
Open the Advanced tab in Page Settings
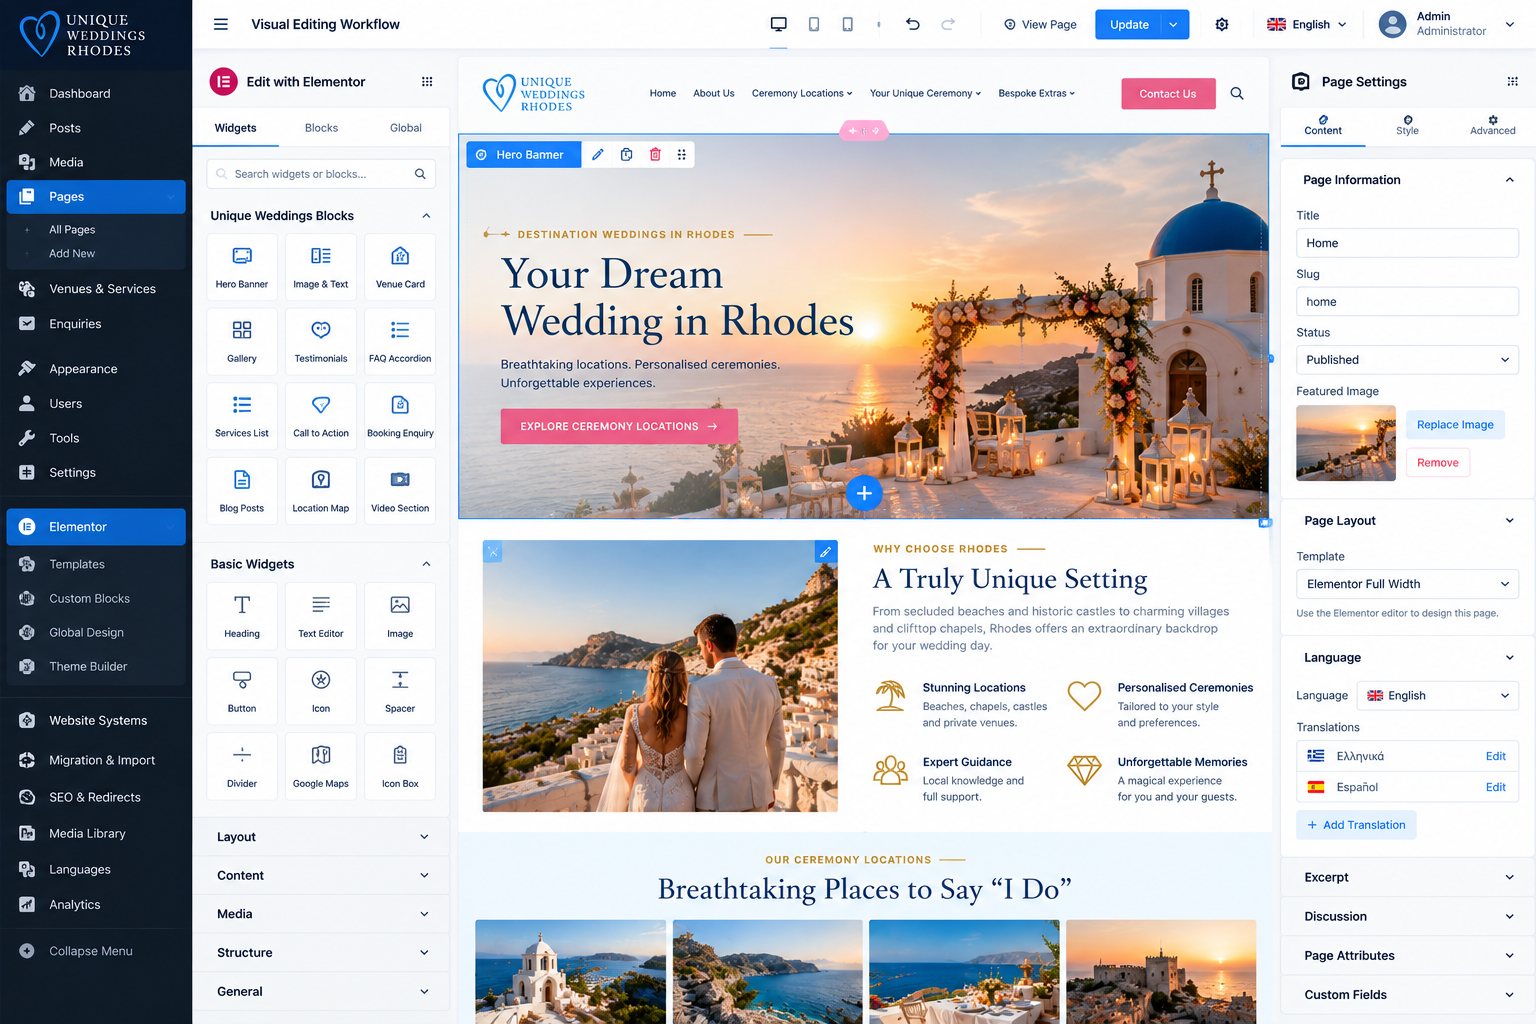click(1492, 125)
